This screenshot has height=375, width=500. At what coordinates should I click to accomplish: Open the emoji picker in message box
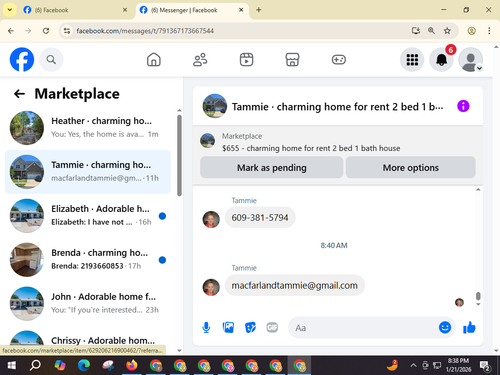(445, 328)
